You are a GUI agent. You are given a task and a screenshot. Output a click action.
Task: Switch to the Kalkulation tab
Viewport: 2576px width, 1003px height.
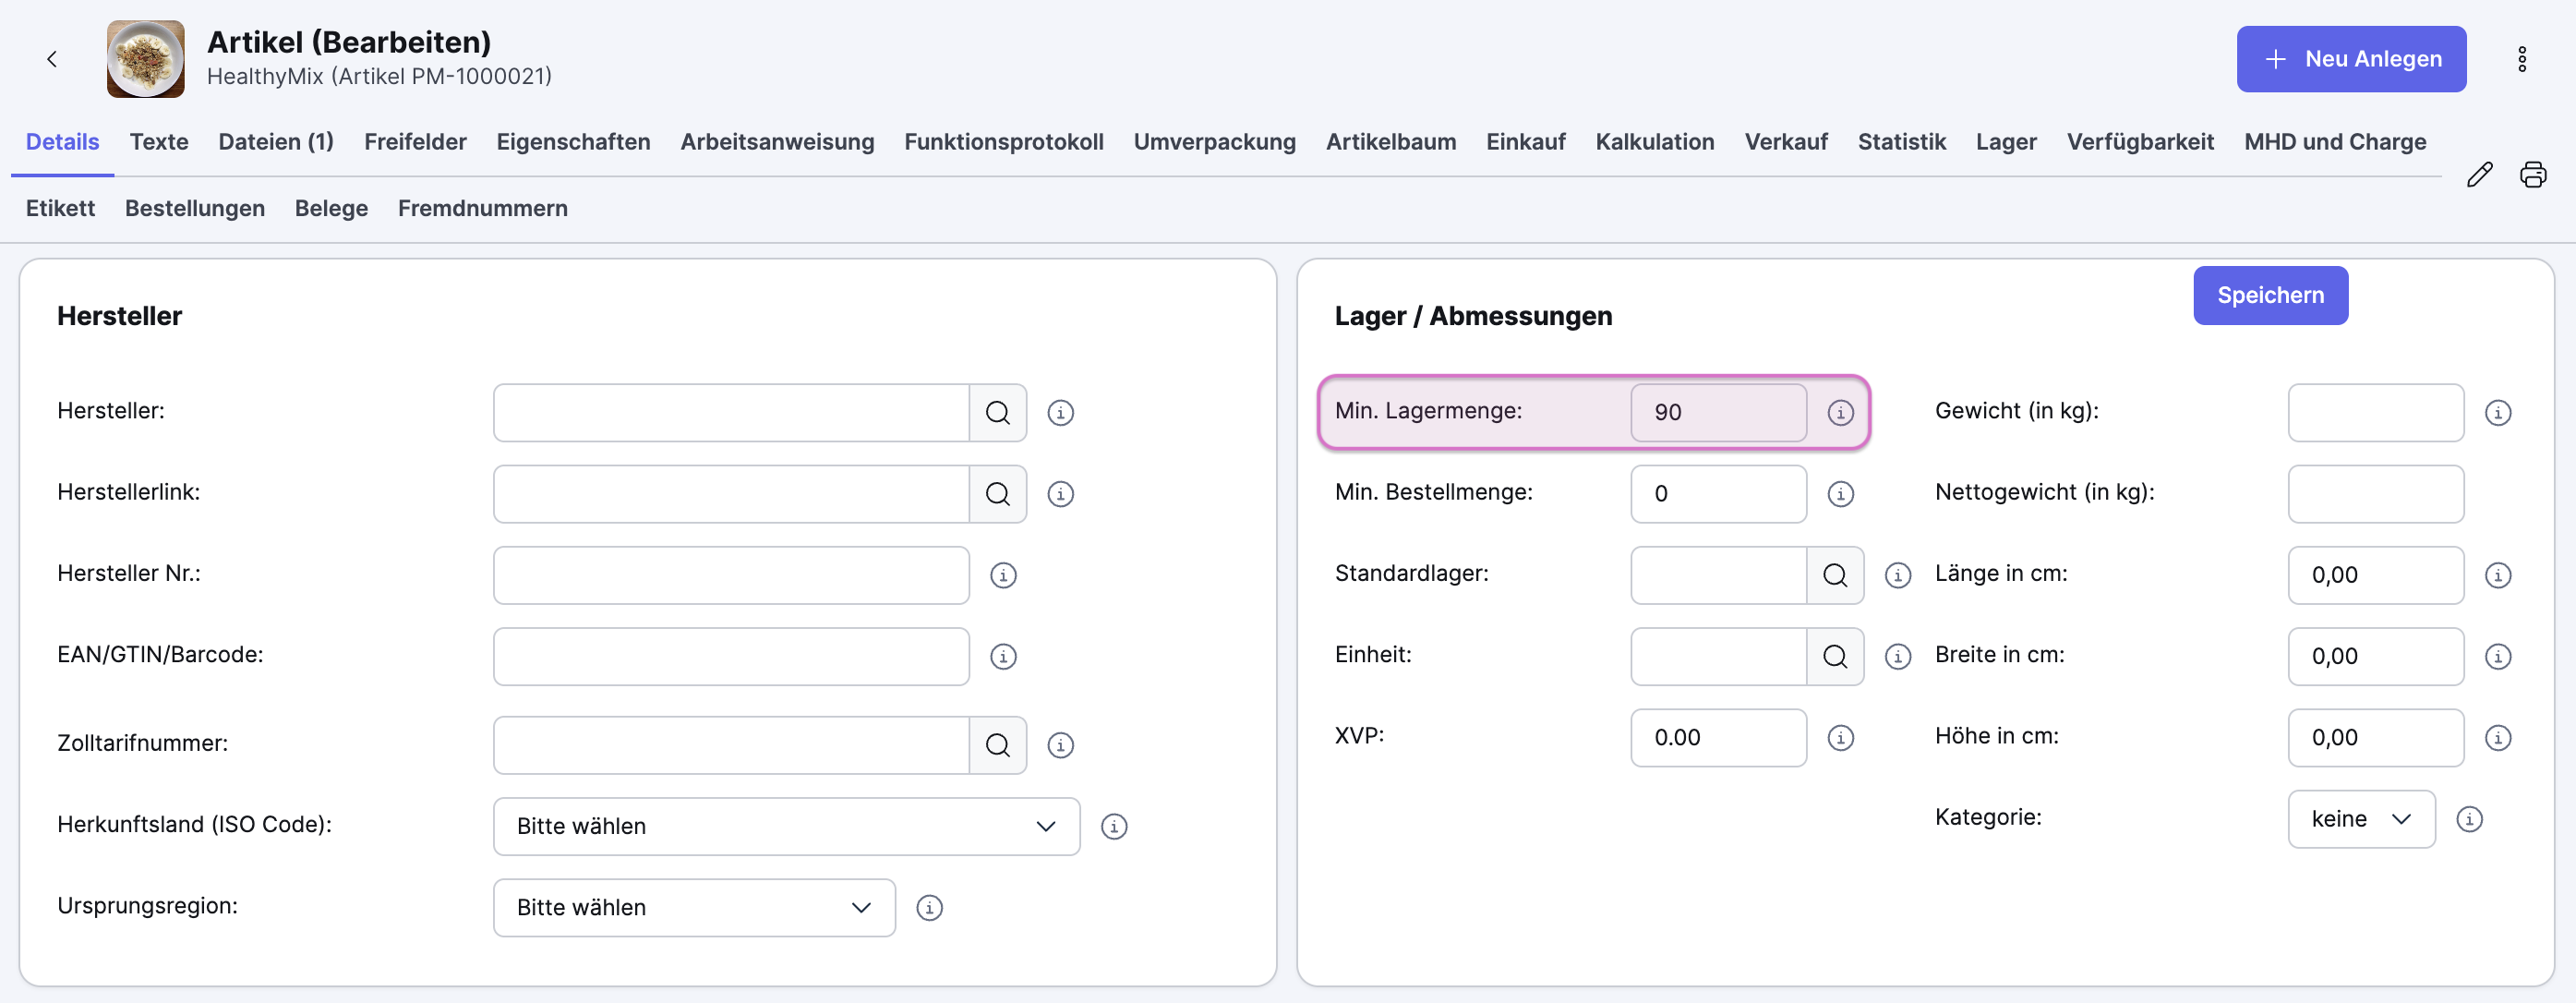(1654, 142)
